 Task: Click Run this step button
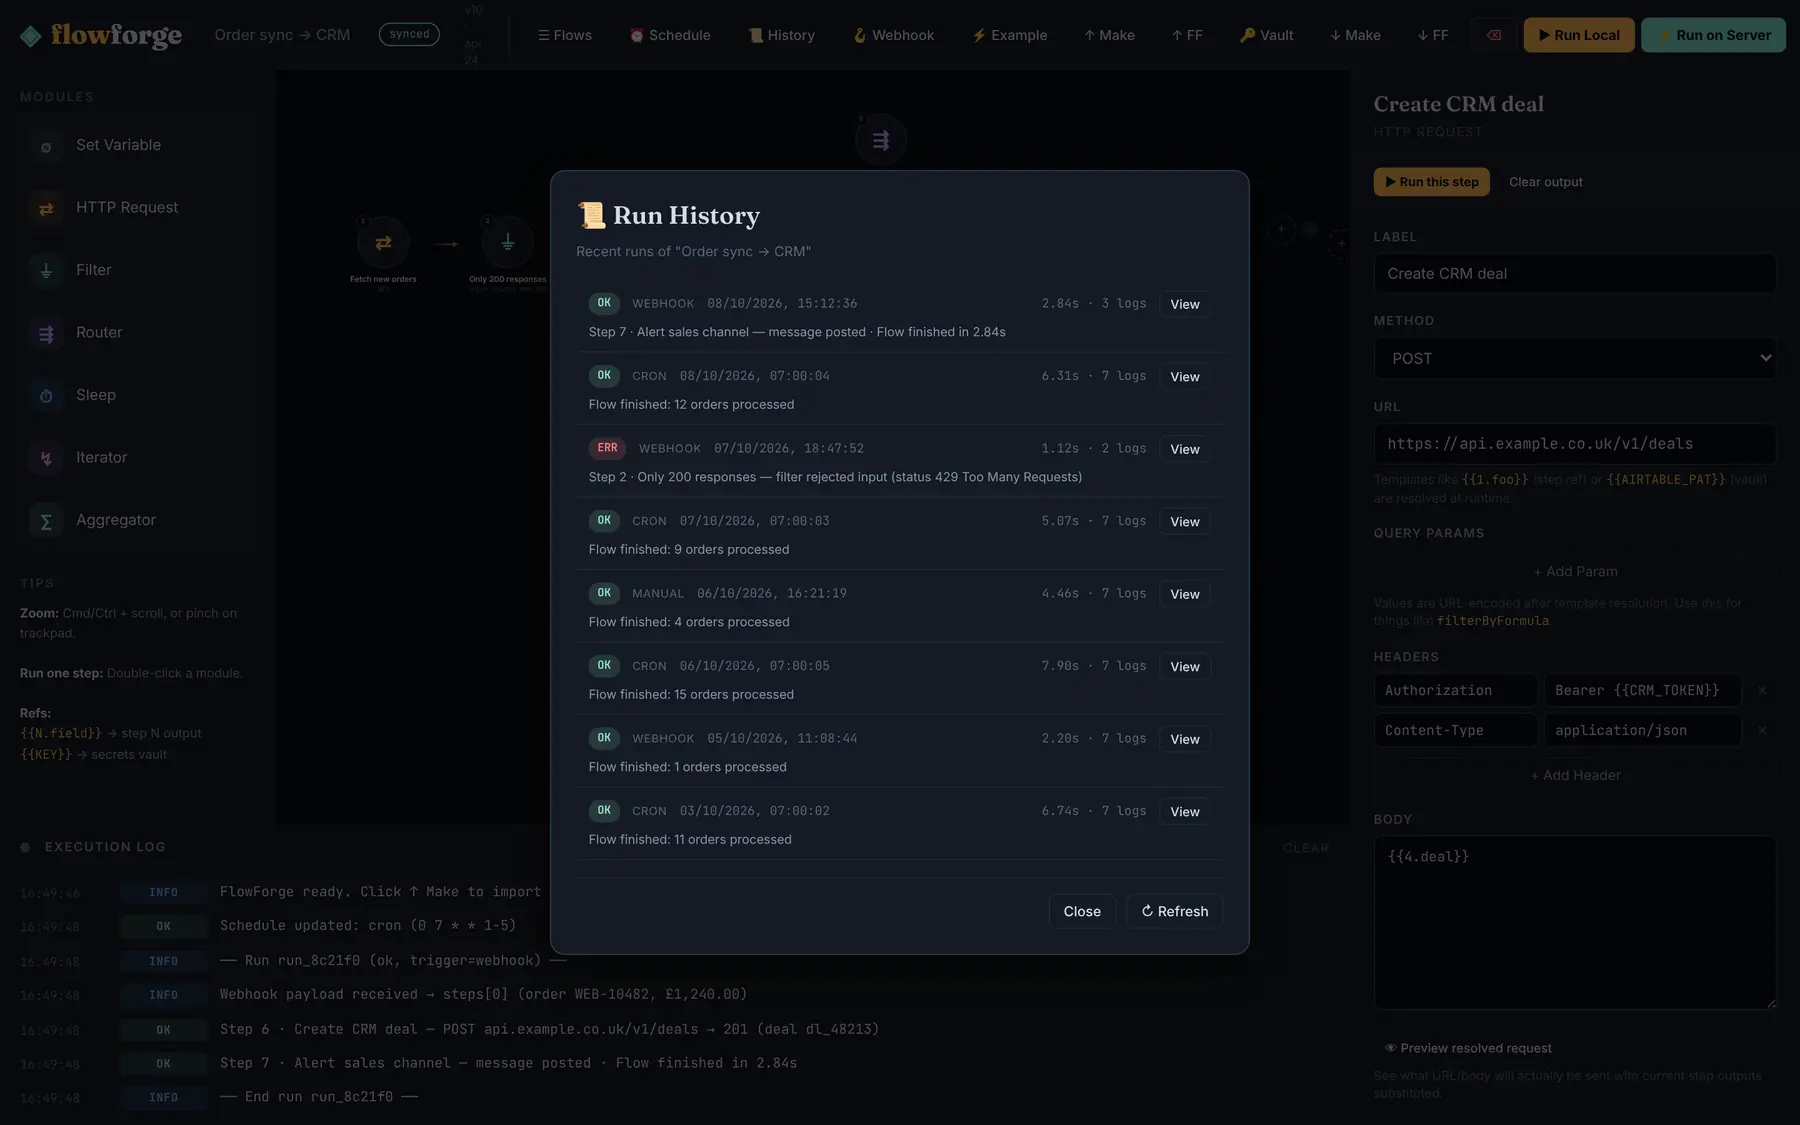(1432, 182)
